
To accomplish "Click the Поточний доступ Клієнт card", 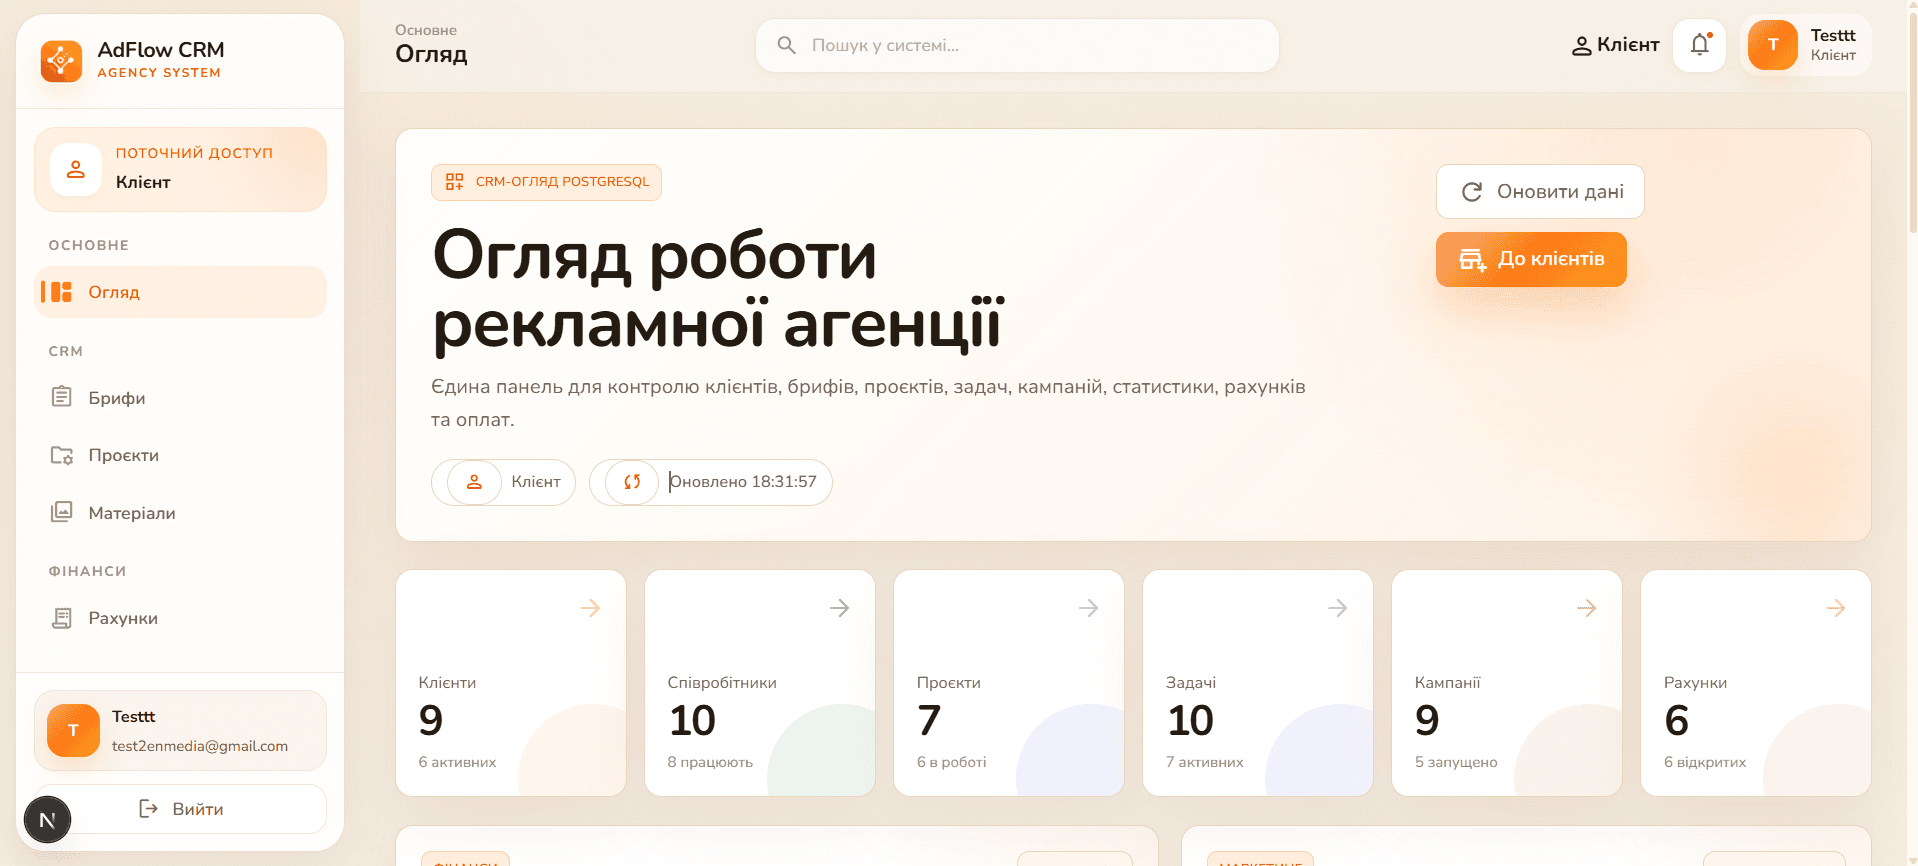I will (180, 169).
